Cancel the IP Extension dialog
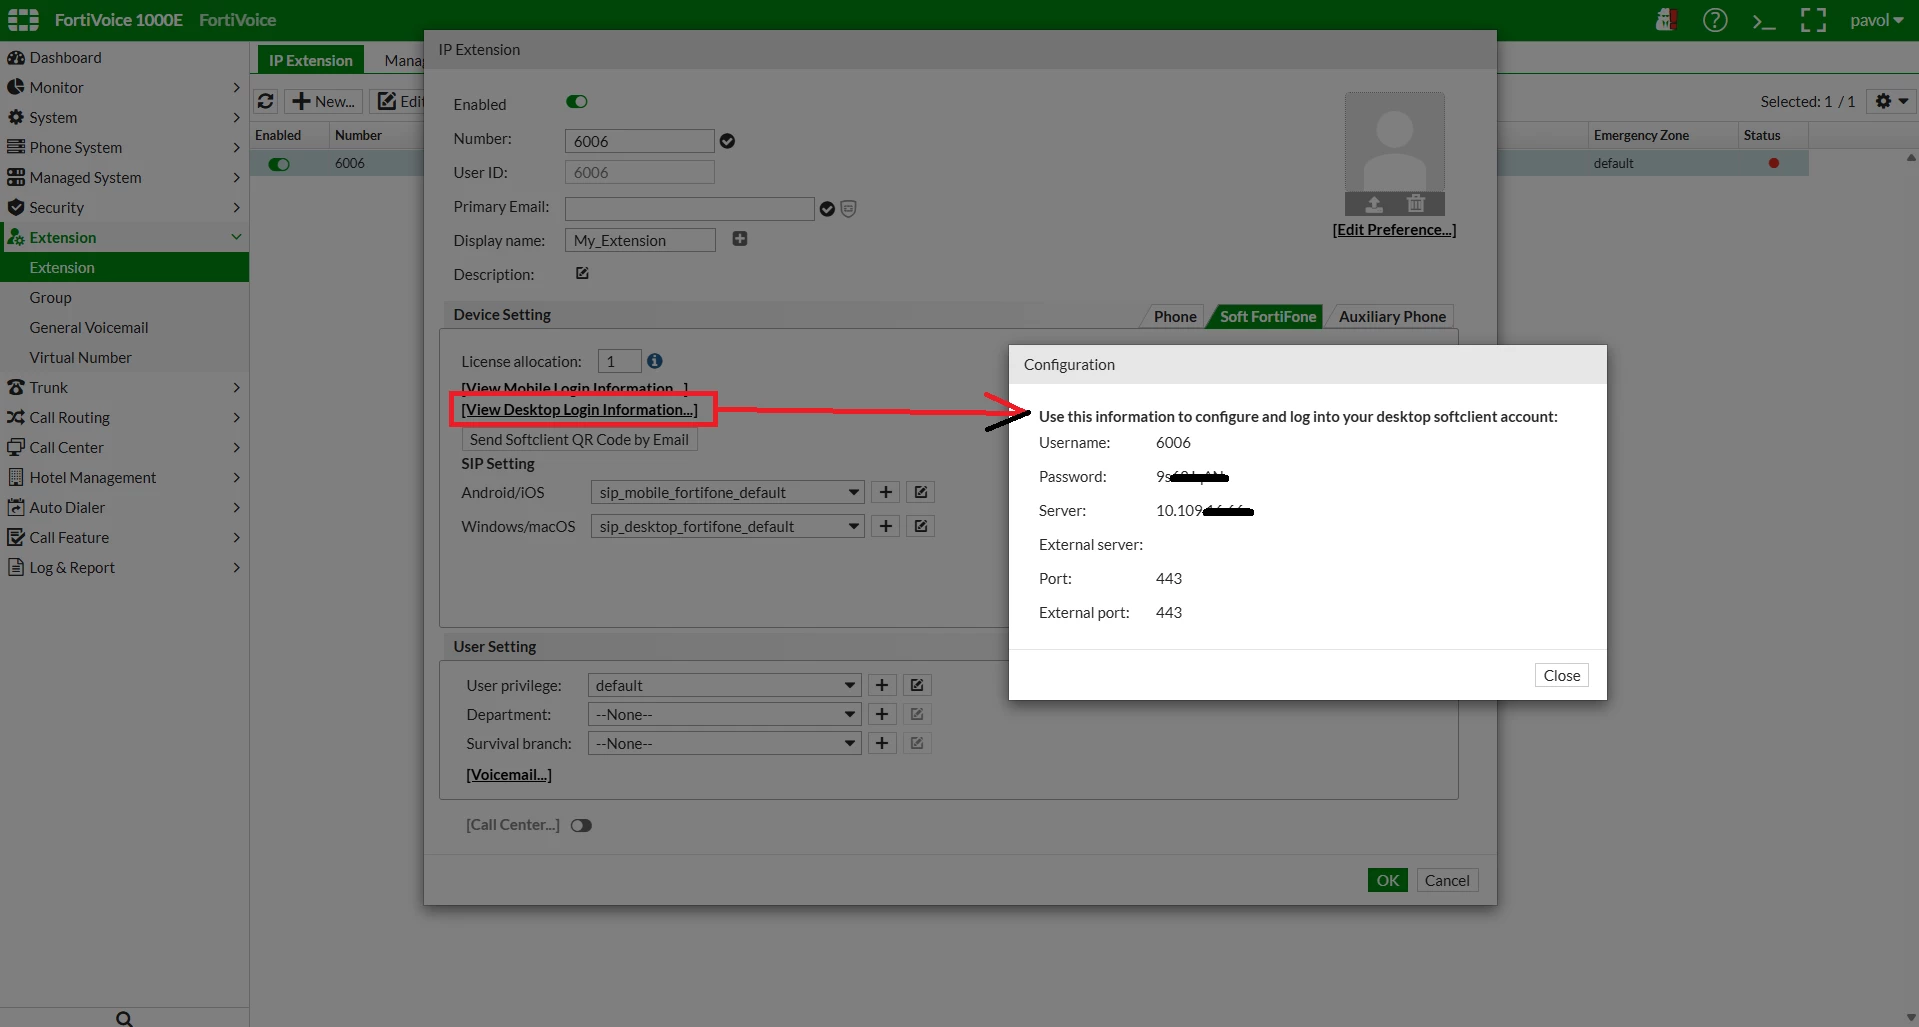This screenshot has height=1027, width=1919. tap(1447, 880)
